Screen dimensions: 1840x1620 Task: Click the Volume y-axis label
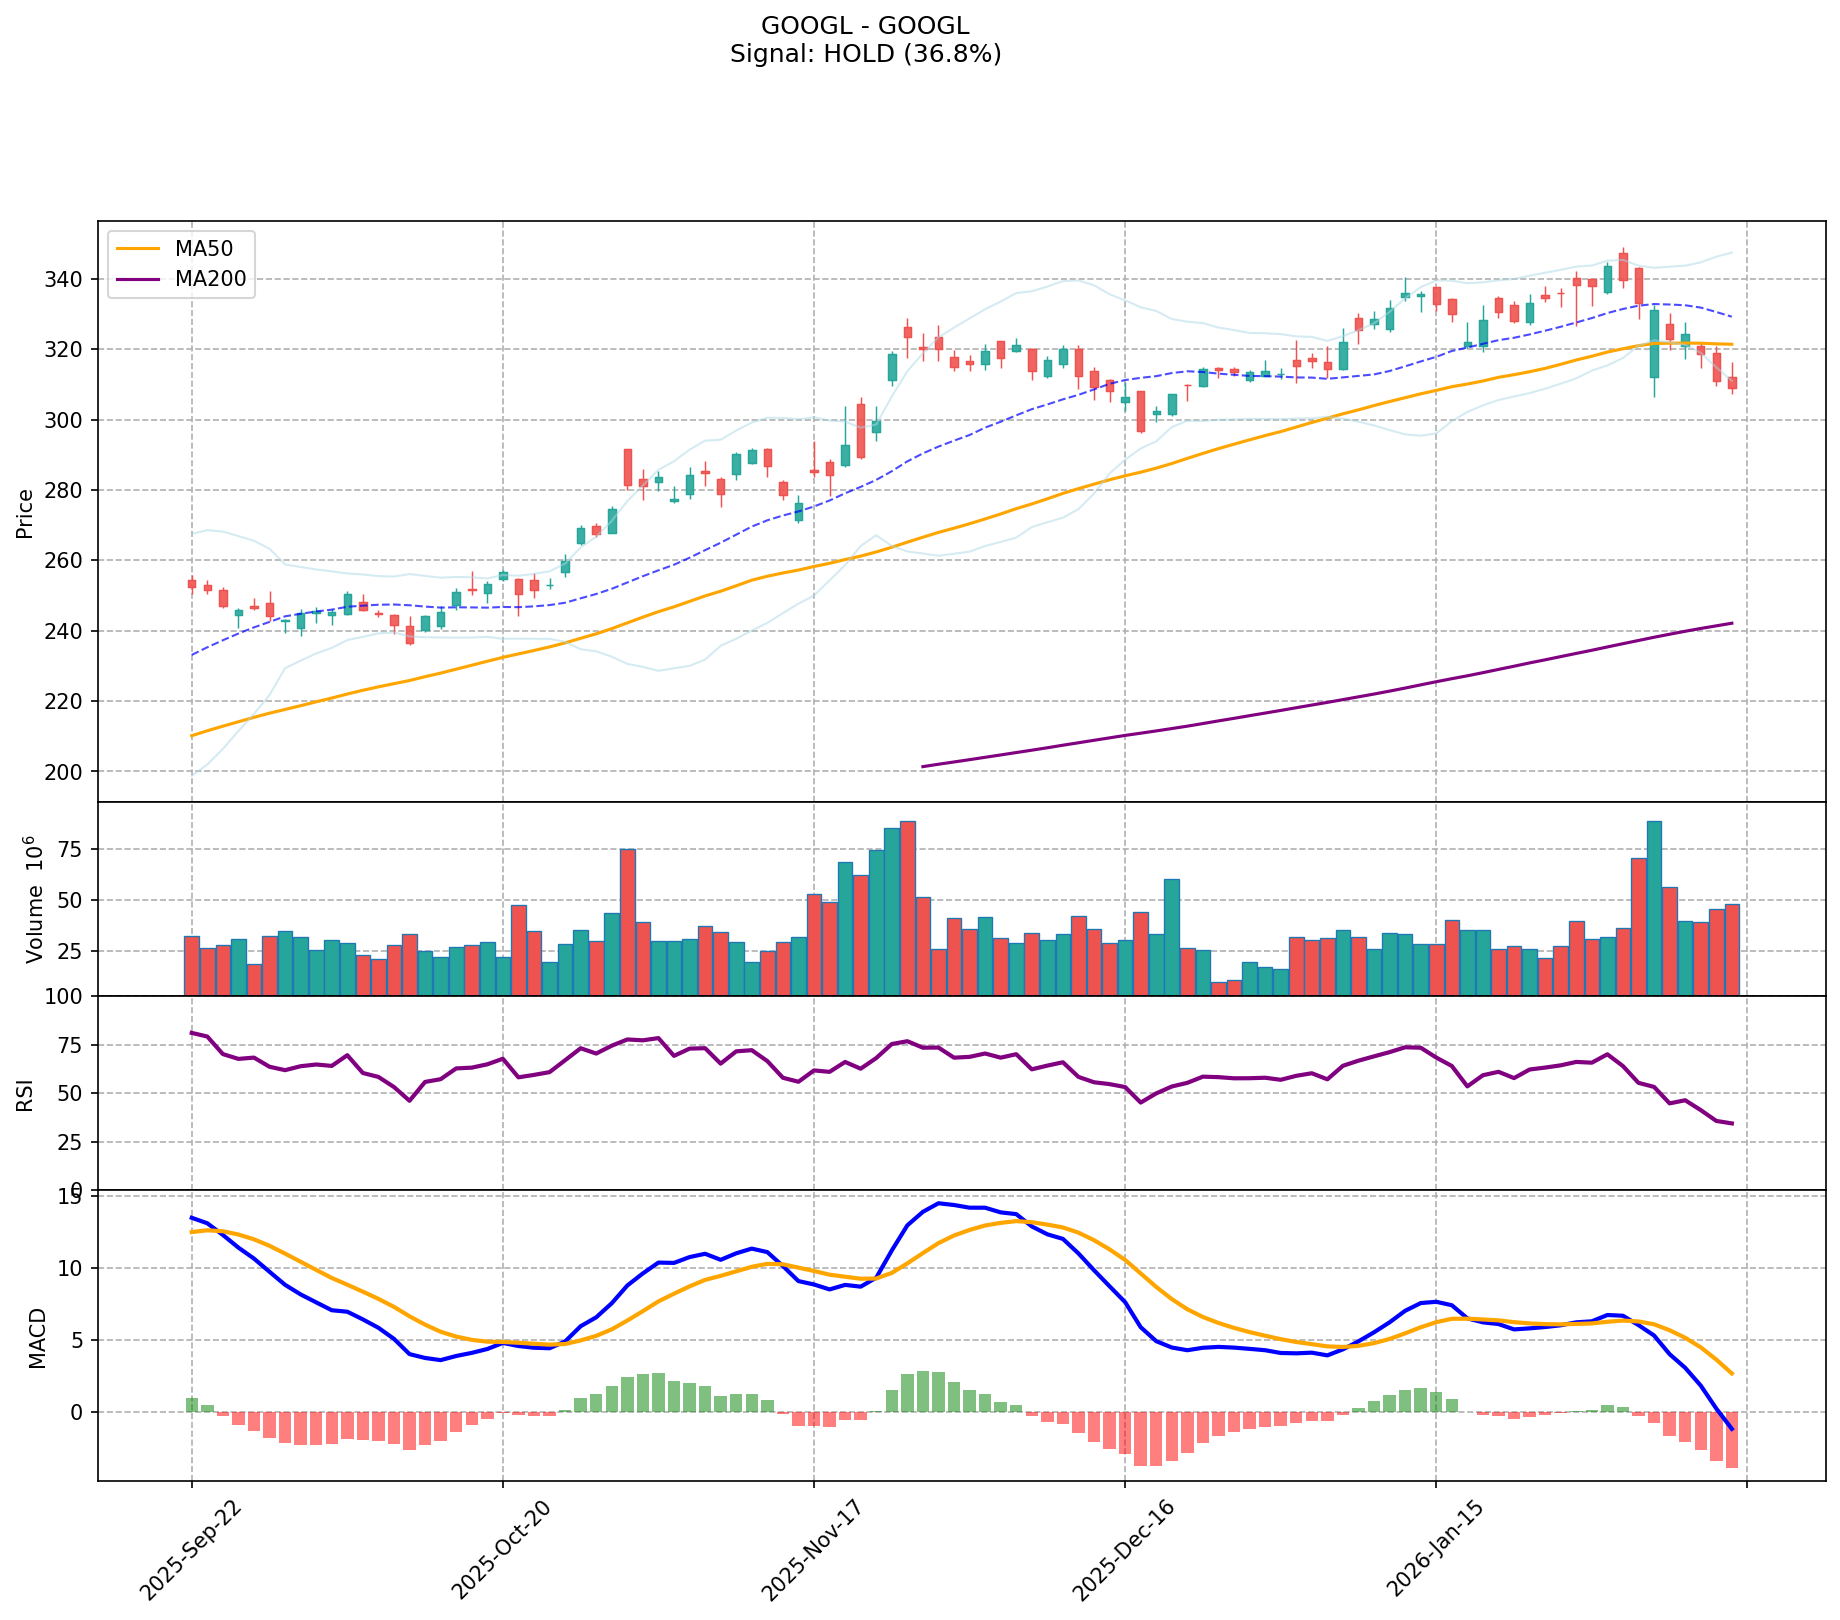click(x=34, y=898)
